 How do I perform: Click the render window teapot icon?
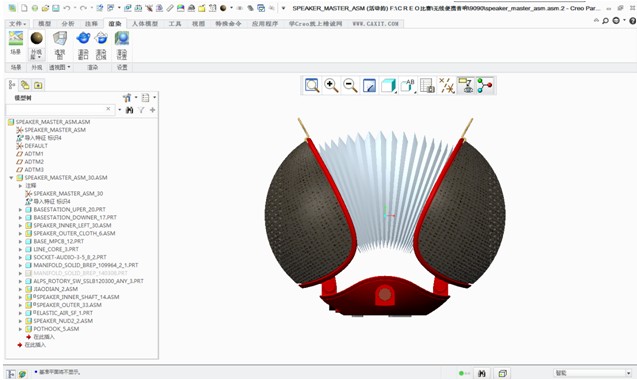pyautogui.click(x=83, y=39)
